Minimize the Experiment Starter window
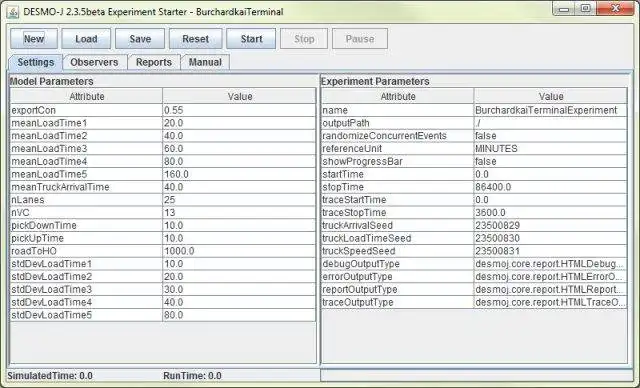Image resolution: width=640 pixels, height=388 pixels. [564, 9]
